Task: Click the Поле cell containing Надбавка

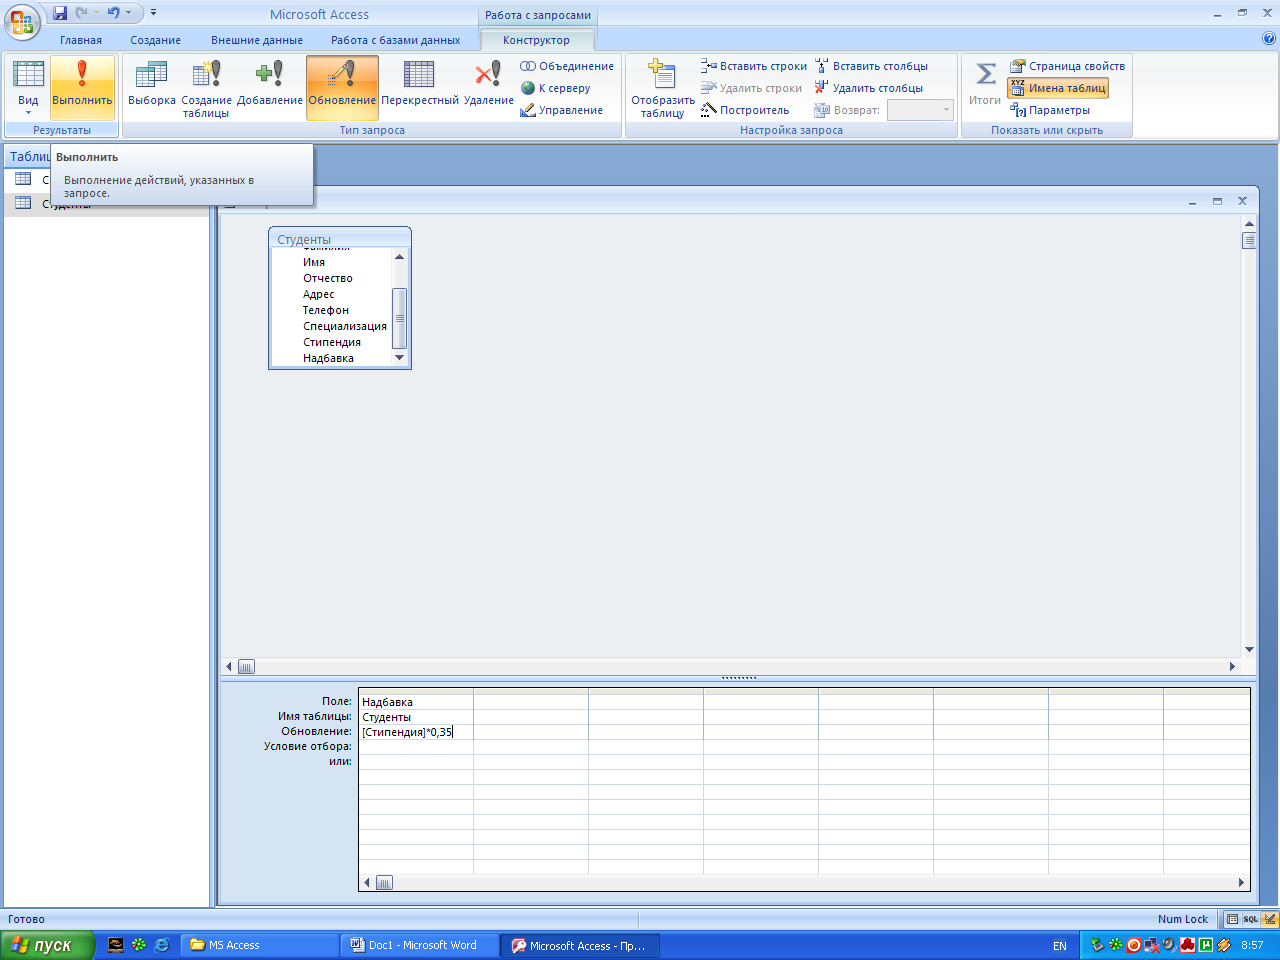Action: 416,702
